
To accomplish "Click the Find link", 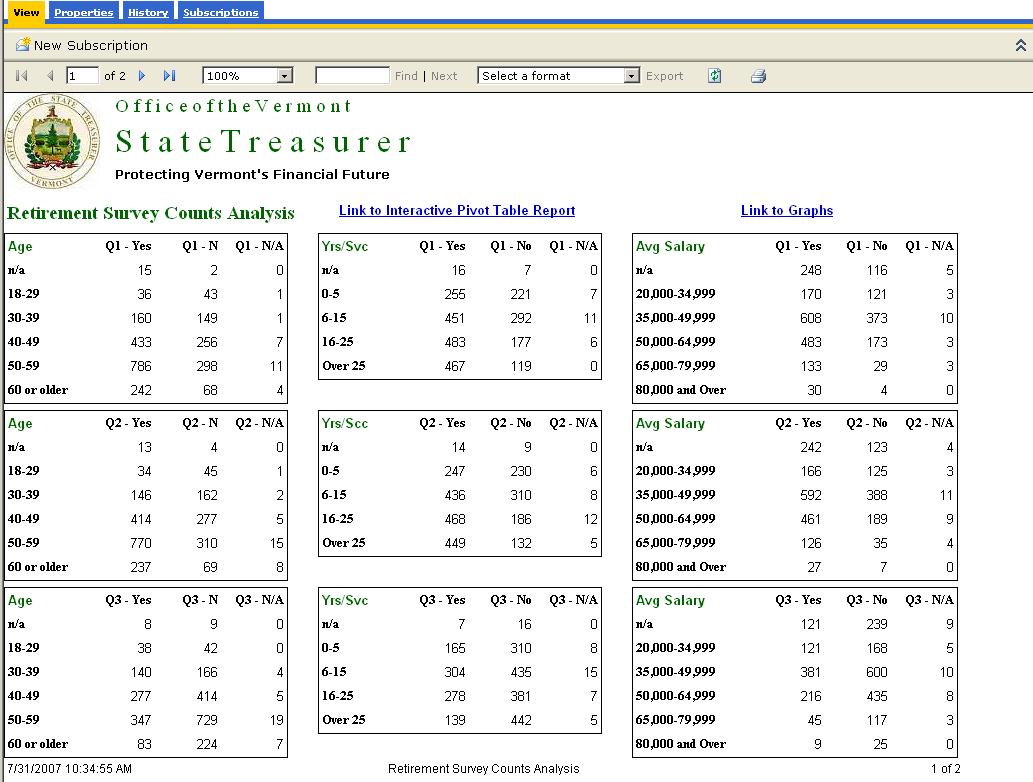I will pos(406,76).
